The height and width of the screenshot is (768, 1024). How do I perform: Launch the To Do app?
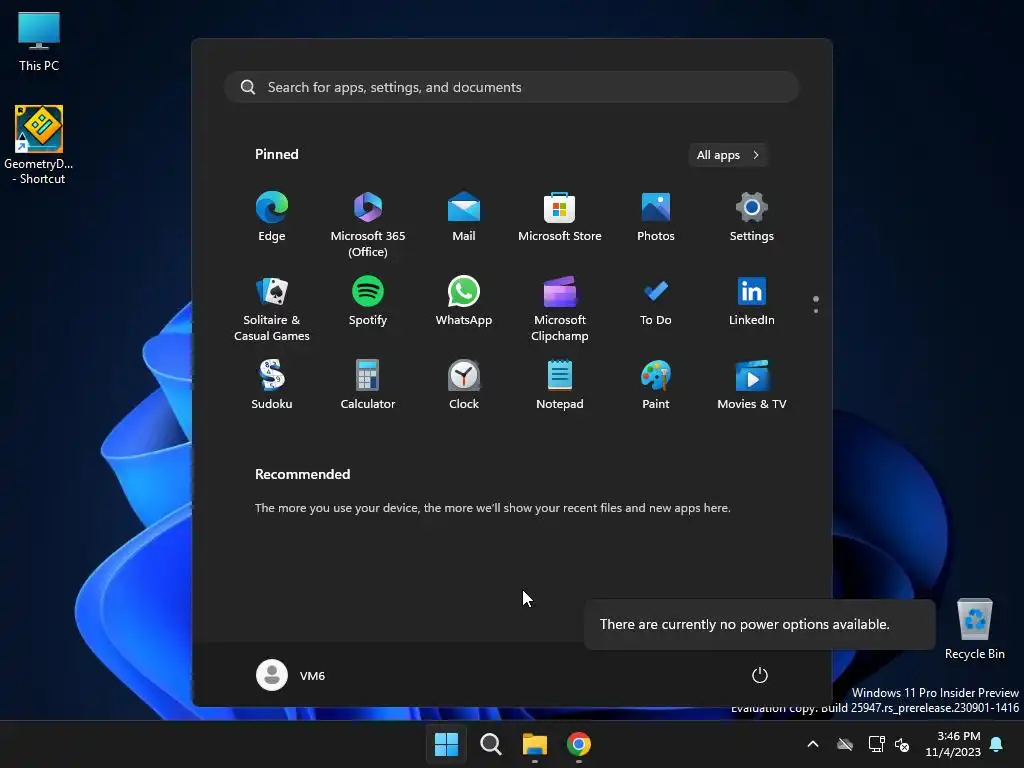[x=656, y=301]
